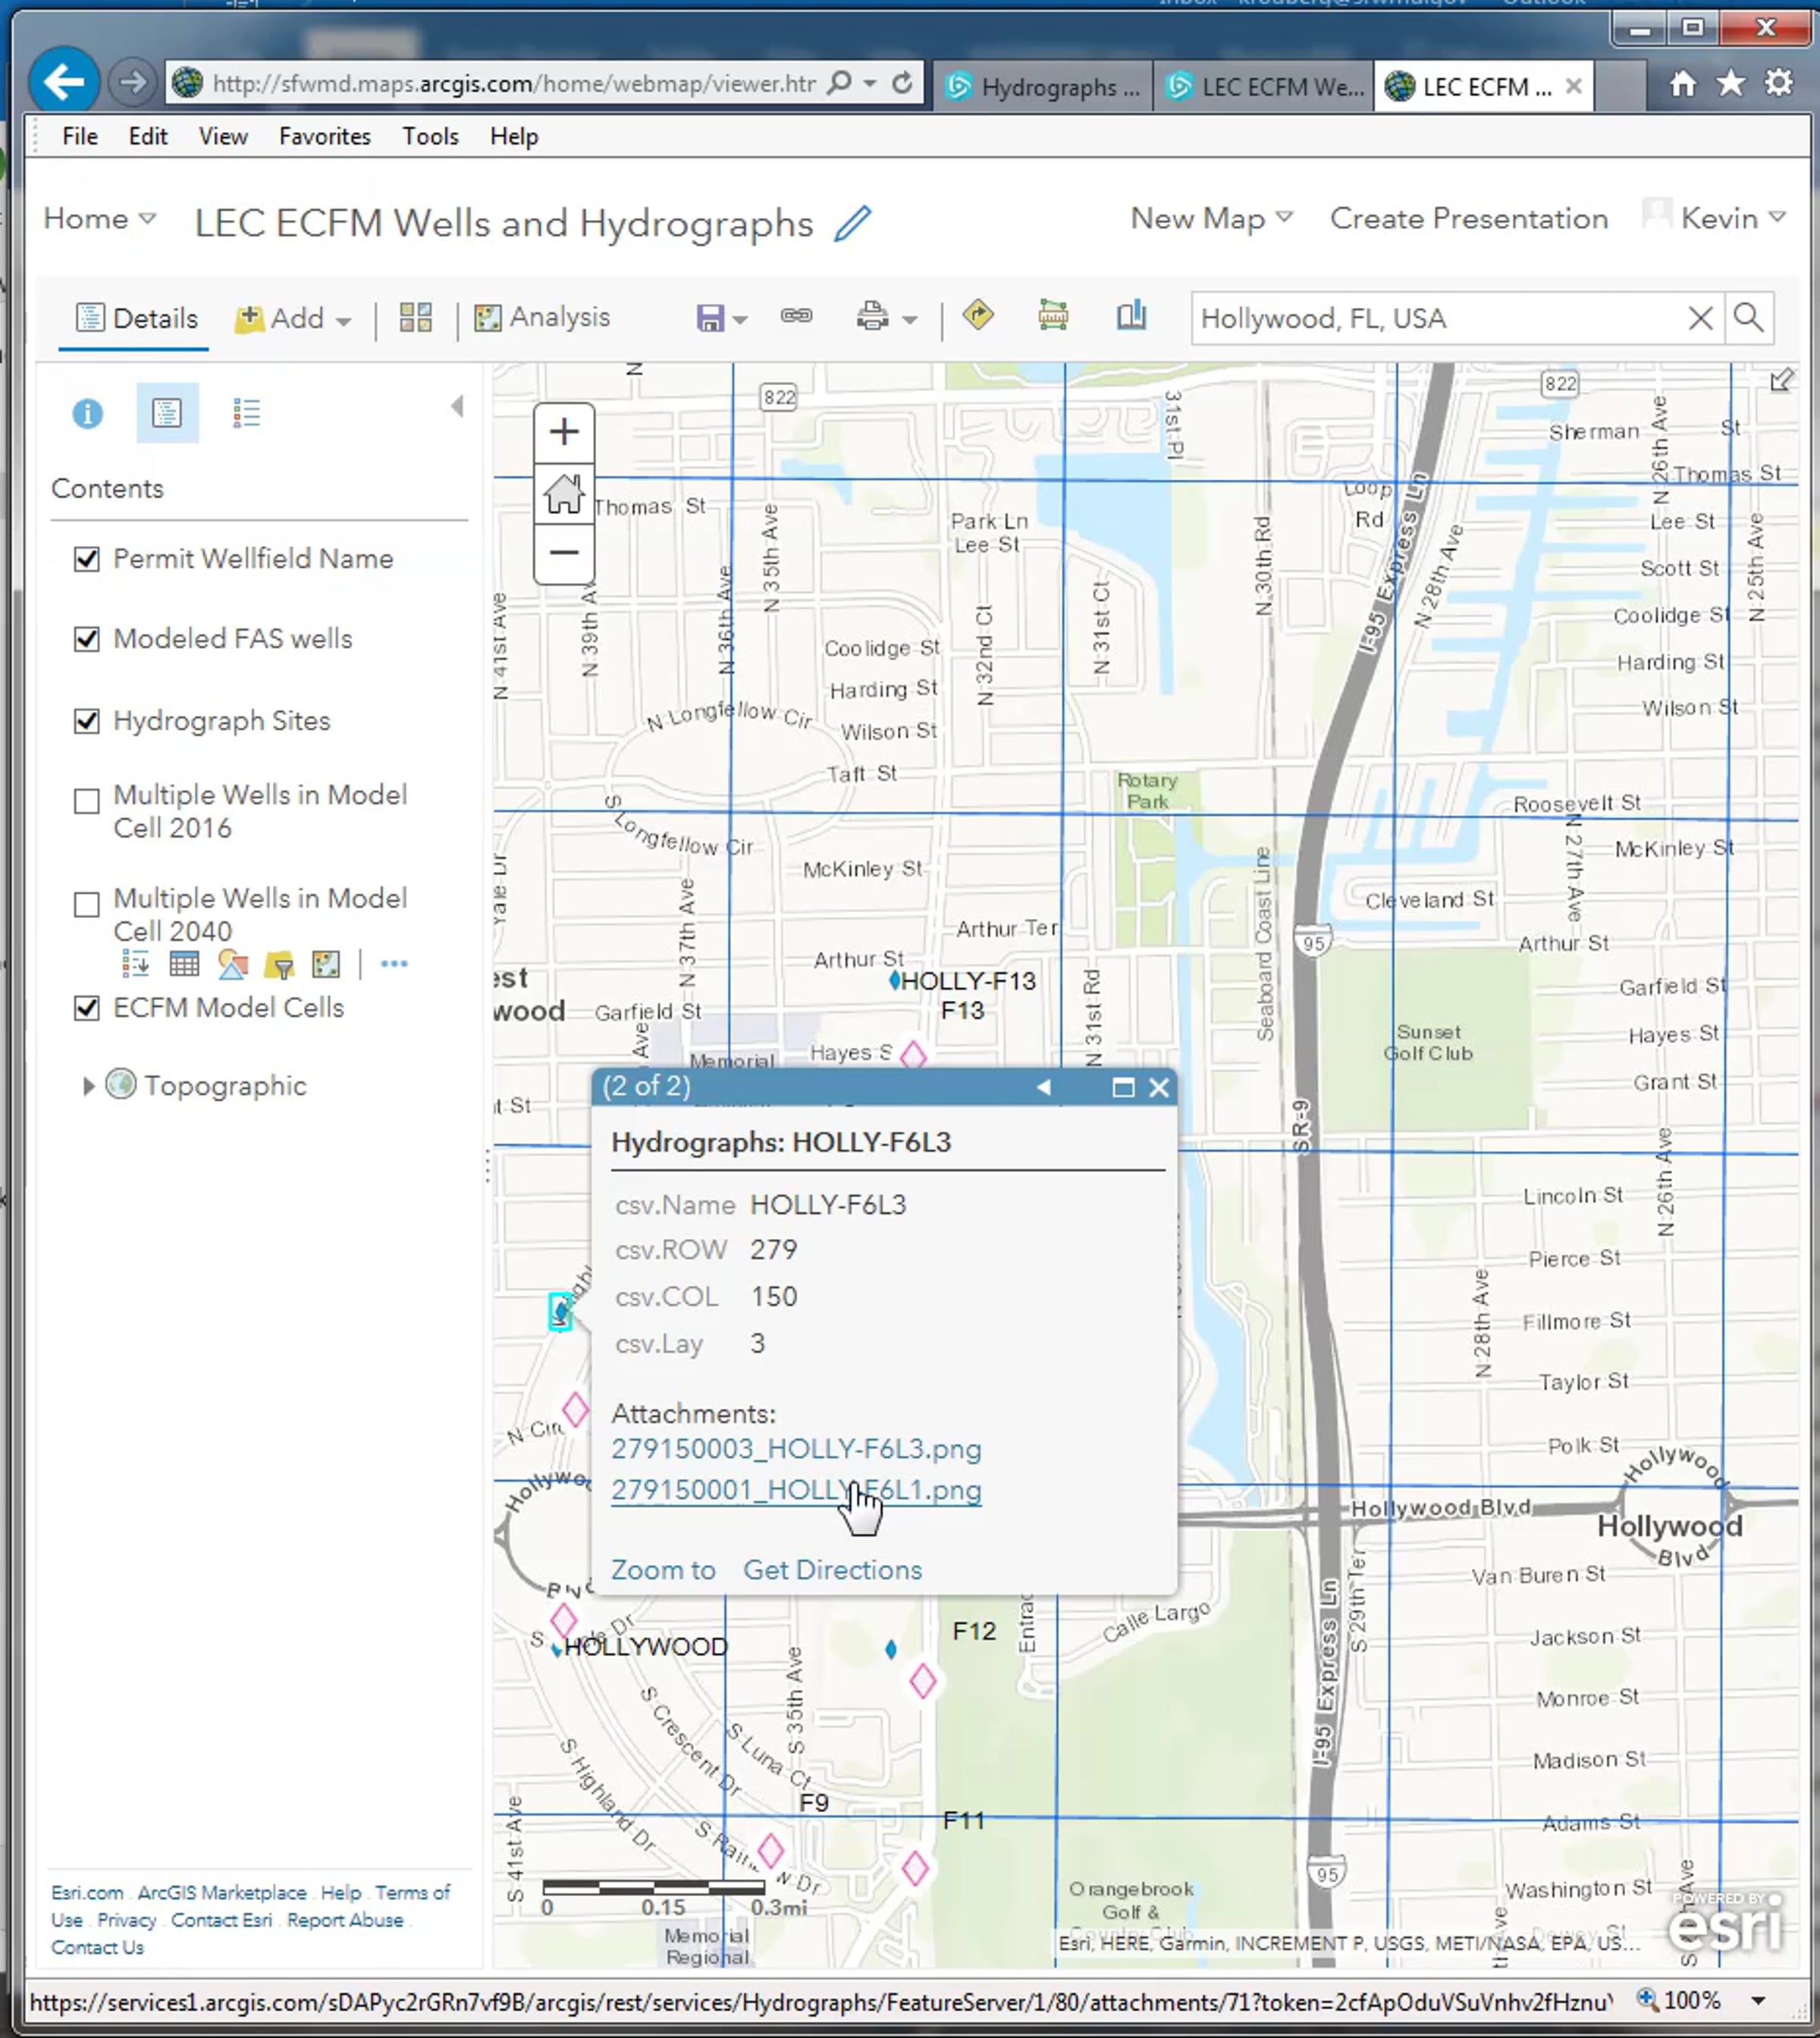This screenshot has height=2038, width=1820.
Task: Open the browser Home icon
Action: 1683,84
